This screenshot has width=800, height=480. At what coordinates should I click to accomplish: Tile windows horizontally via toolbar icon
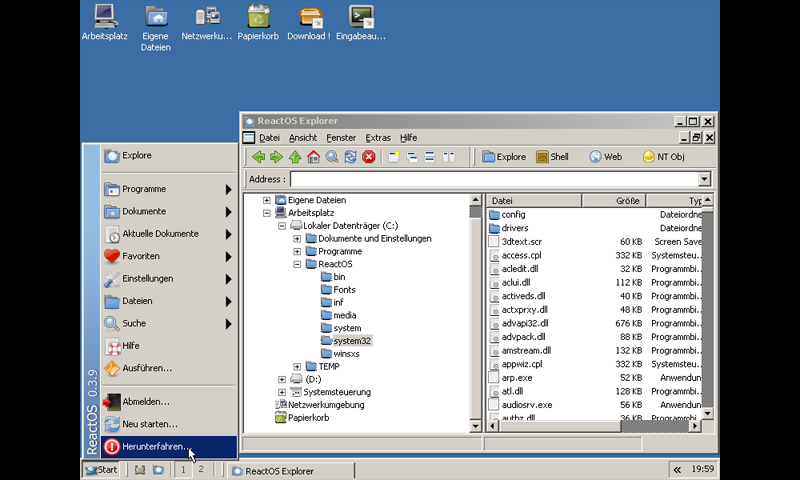tap(430, 157)
